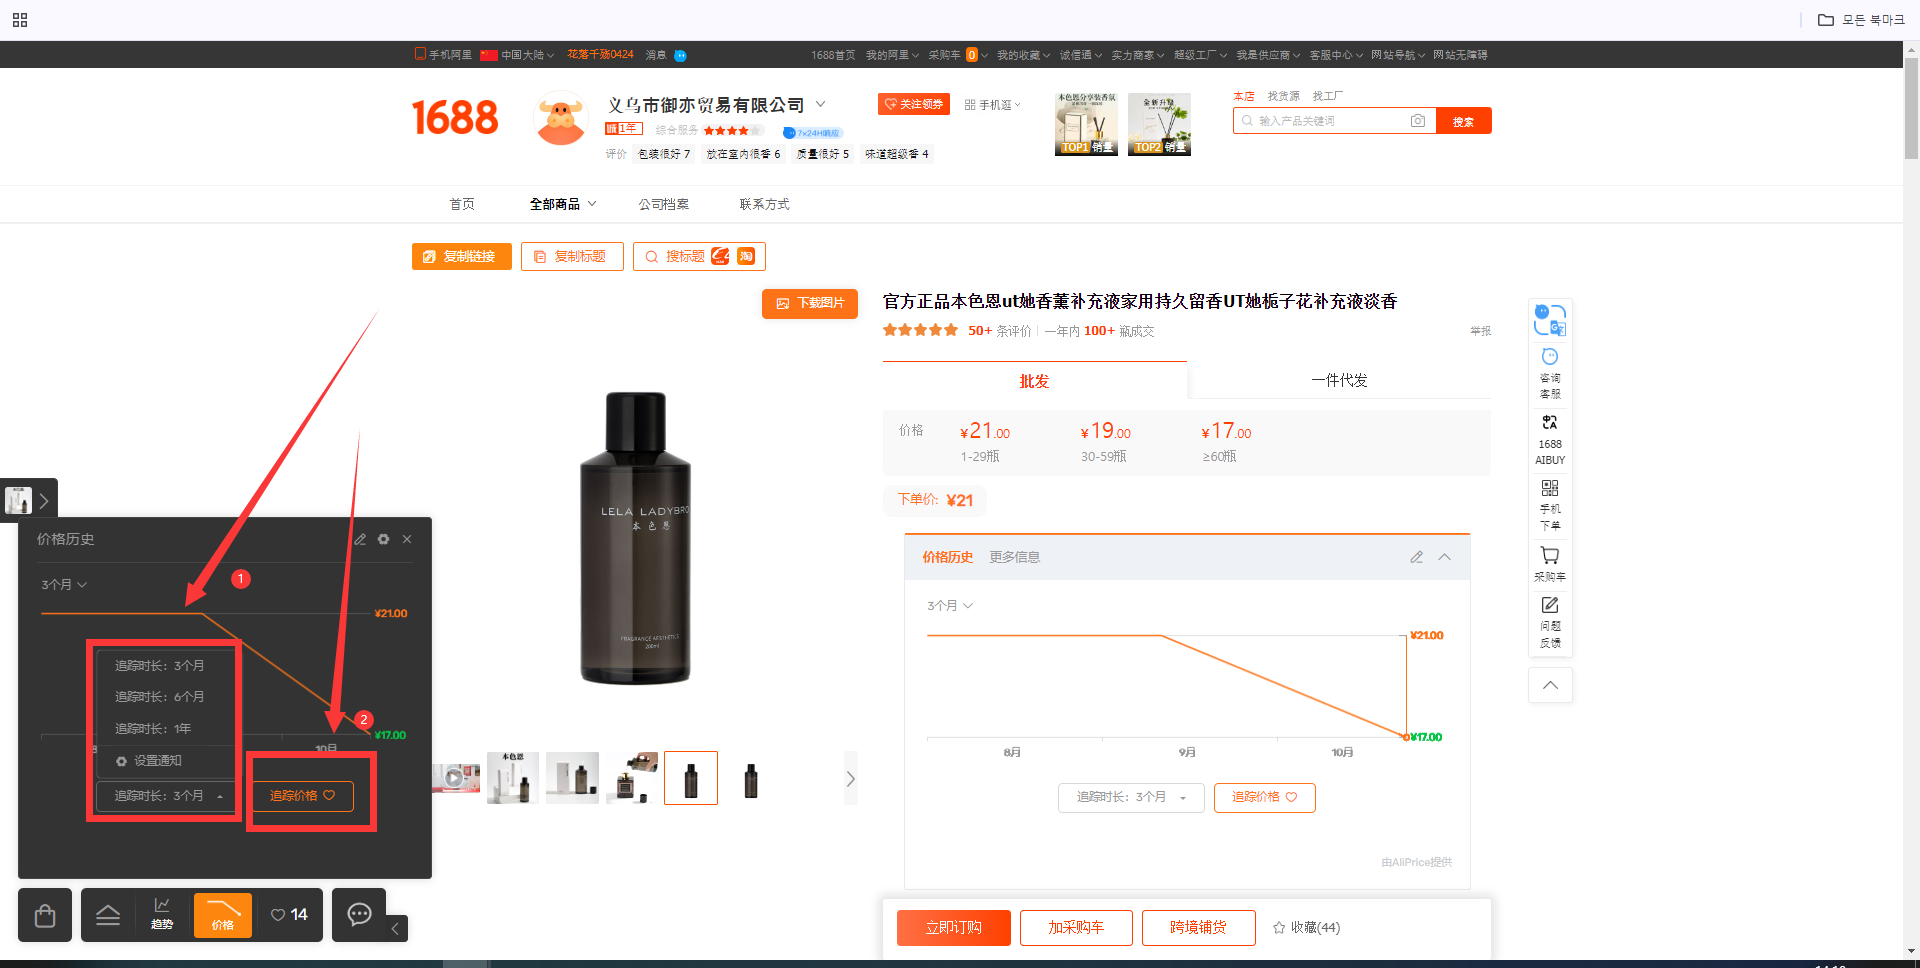
Task: Click 加采购车 button
Action: coord(1076,928)
